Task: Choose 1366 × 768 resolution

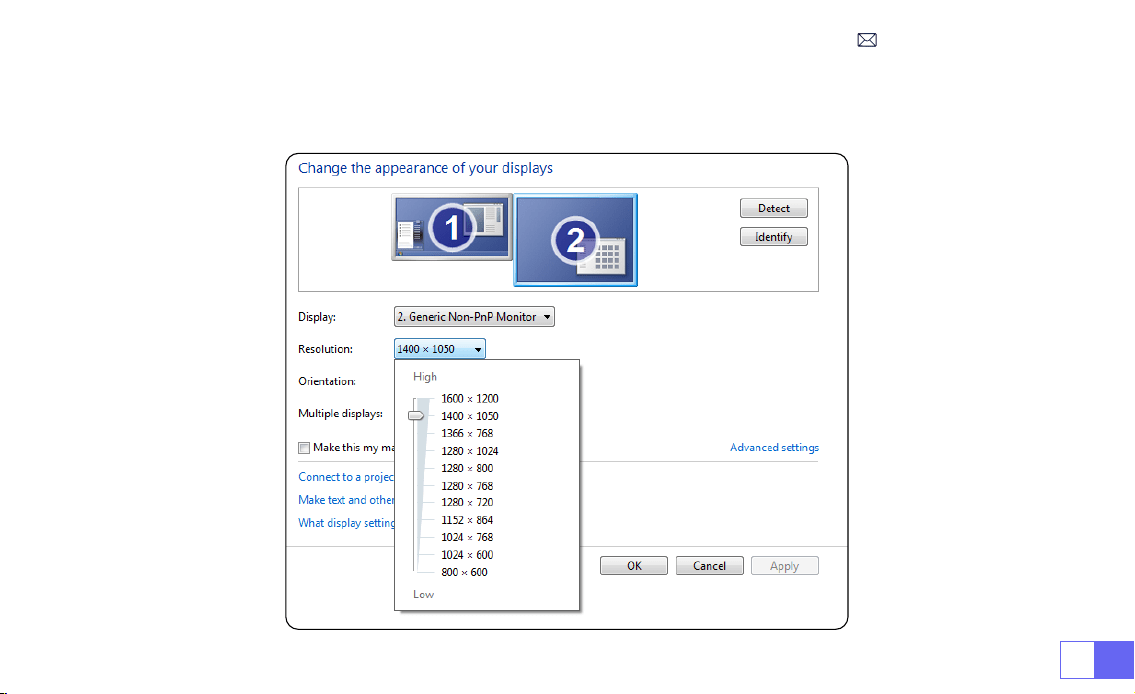Action: pos(467,433)
